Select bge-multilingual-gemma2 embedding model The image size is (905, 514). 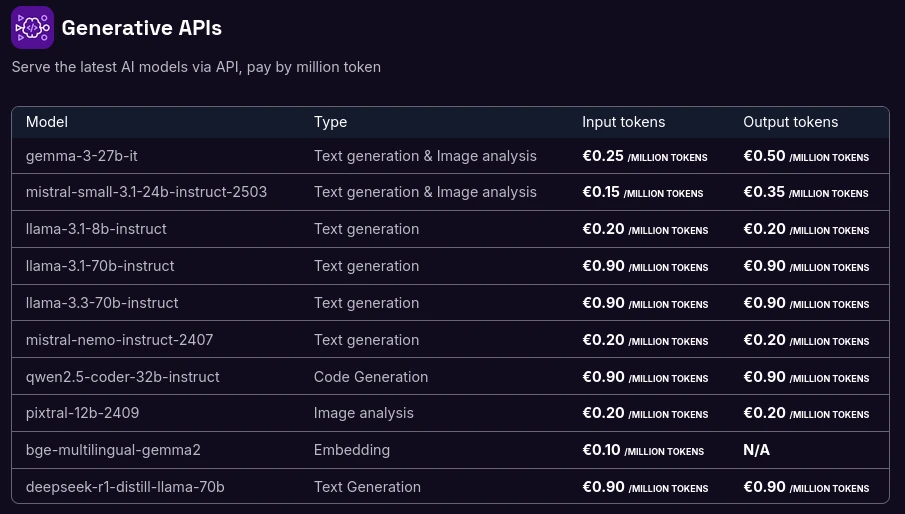(113, 450)
